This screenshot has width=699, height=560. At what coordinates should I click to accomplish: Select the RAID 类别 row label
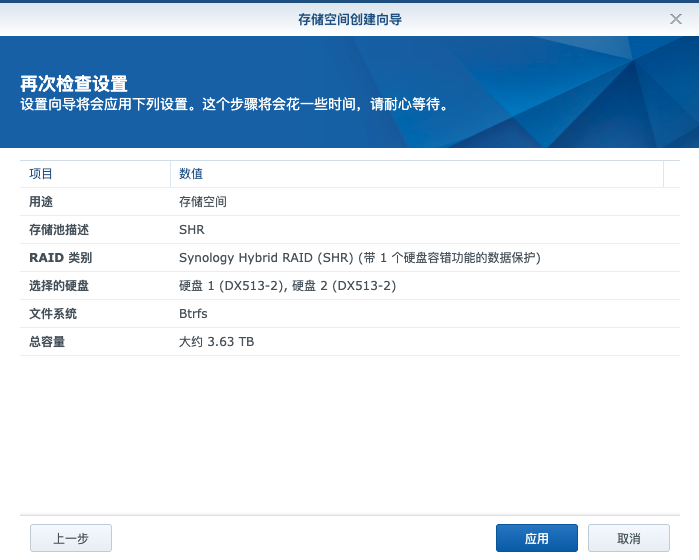61,258
